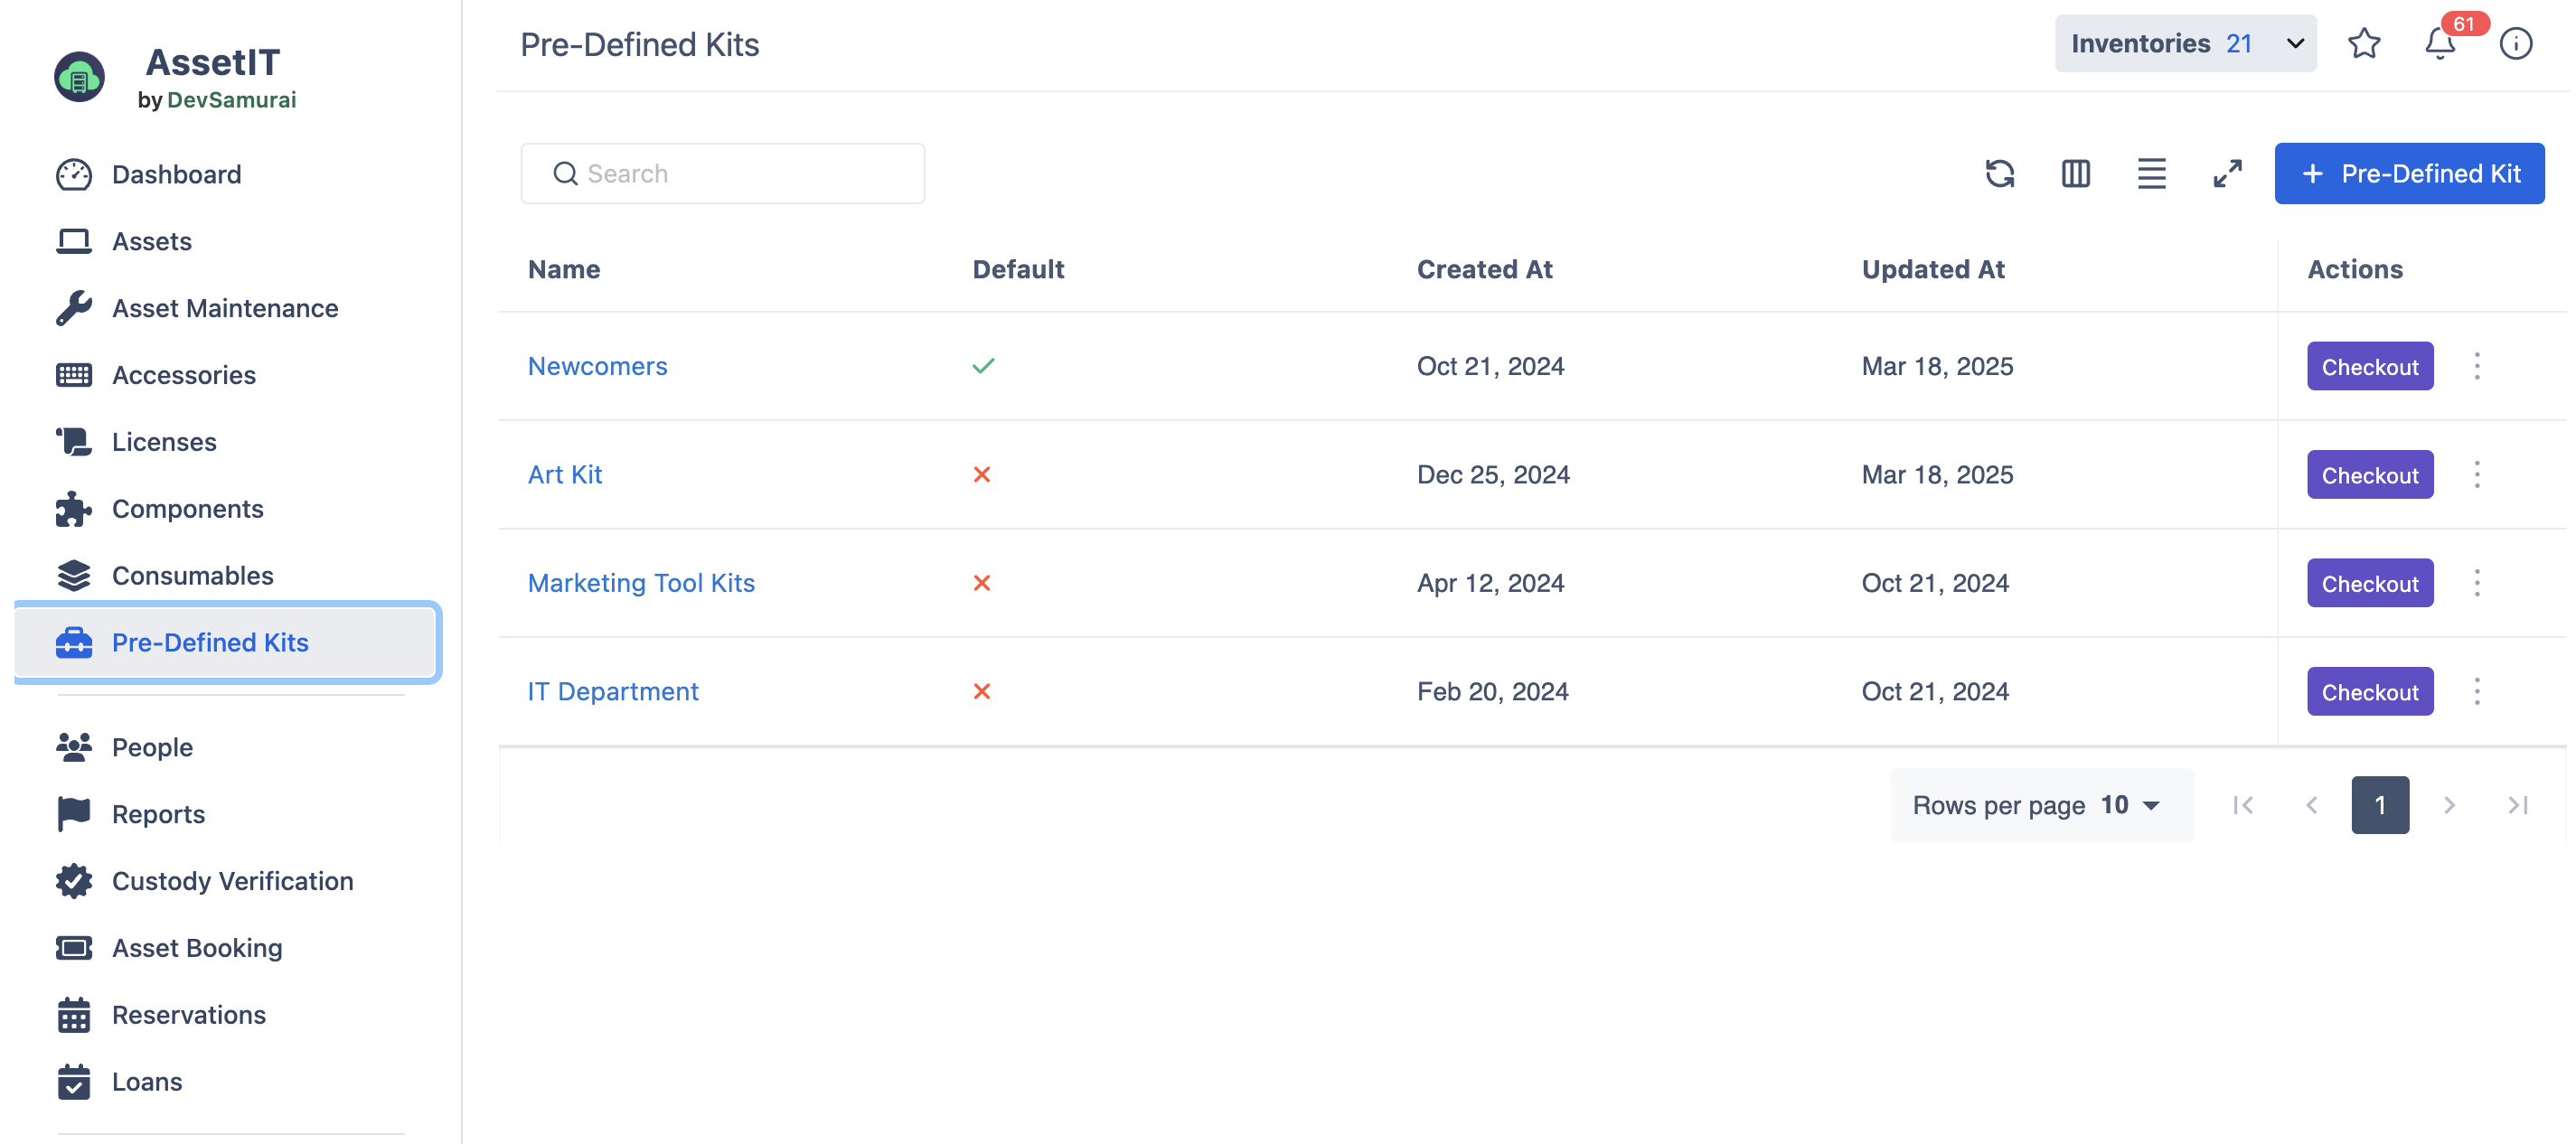Select Asset Maintenance sidebar item
The image size is (2576, 1144).
(224, 308)
